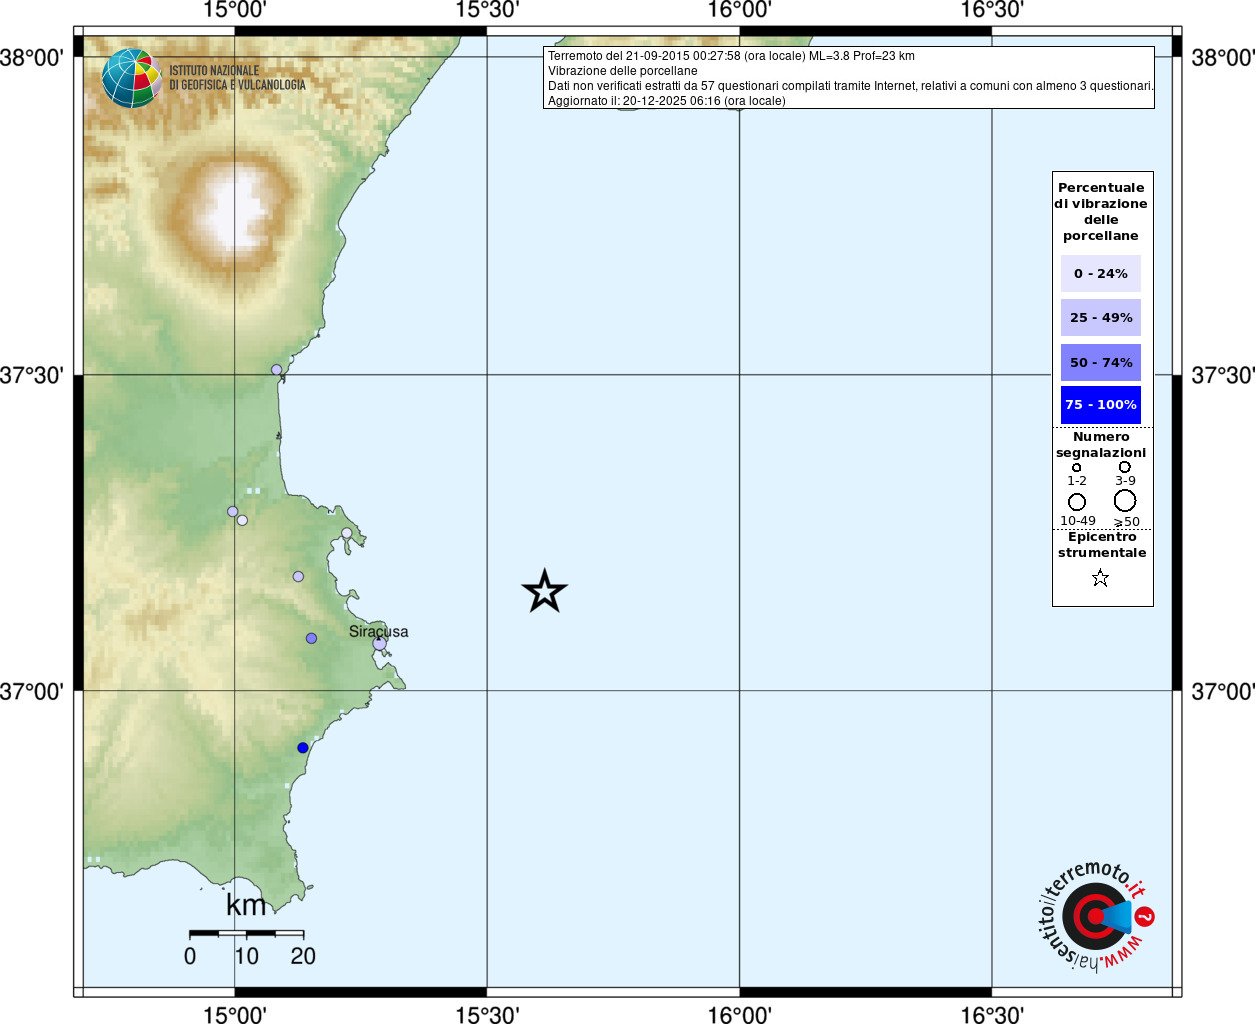Click the 38°00' label on the right axis

click(x=1223, y=58)
